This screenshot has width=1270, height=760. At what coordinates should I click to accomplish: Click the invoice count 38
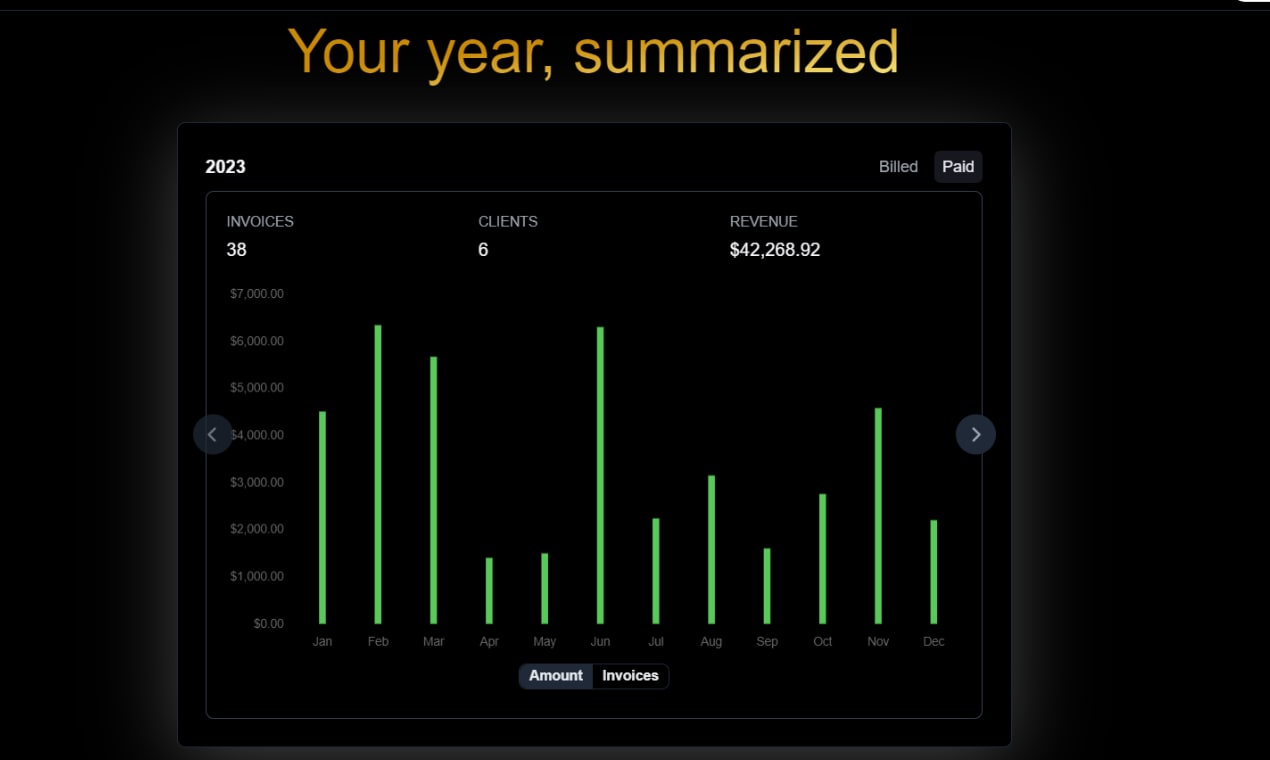pos(236,250)
